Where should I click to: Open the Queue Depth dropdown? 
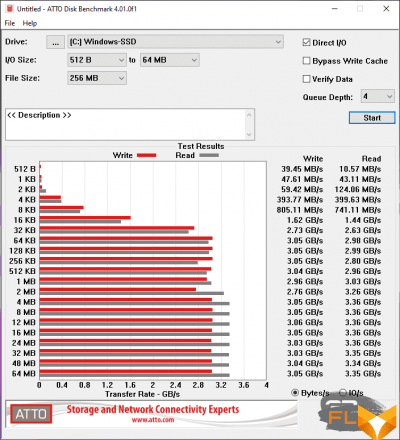tap(378, 96)
